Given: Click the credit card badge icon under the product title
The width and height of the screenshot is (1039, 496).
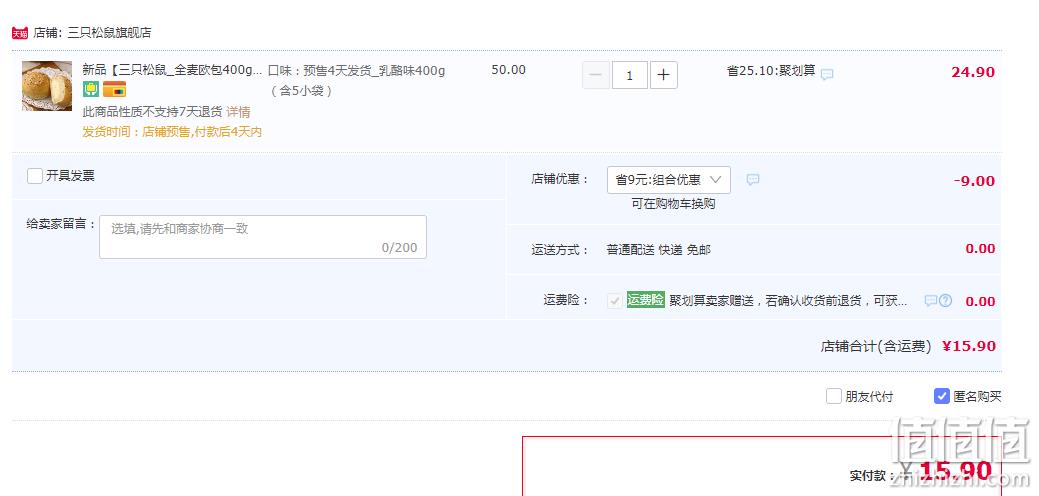Looking at the screenshot, I should point(114,89).
